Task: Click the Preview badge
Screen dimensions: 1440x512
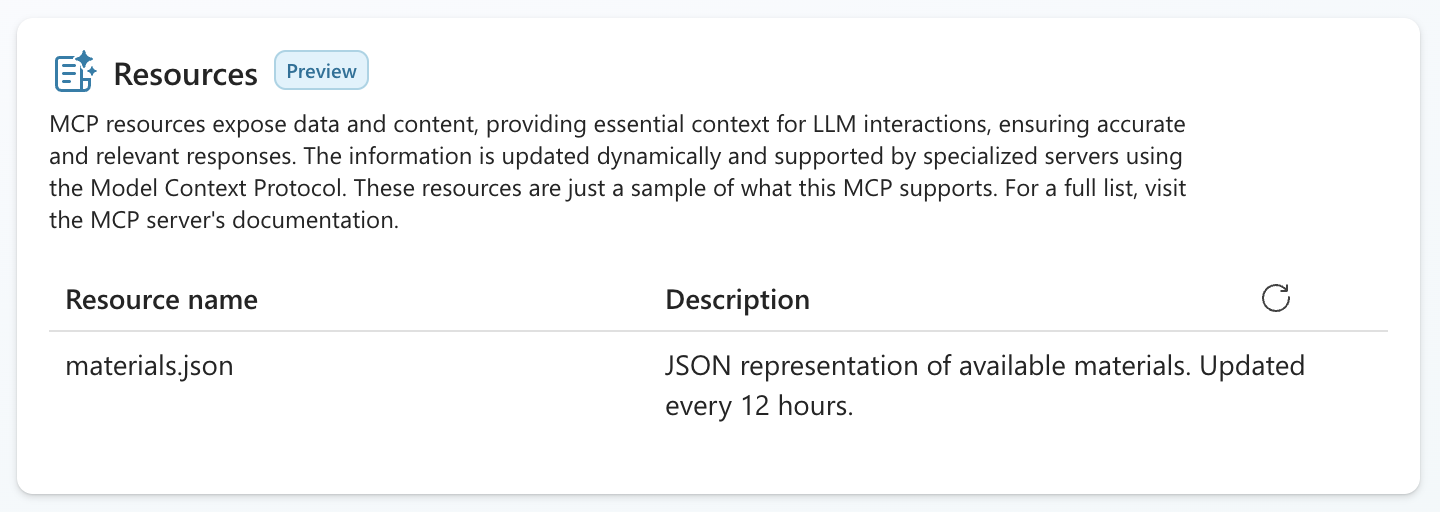Action: pyautogui.click(x=321, y=71)
